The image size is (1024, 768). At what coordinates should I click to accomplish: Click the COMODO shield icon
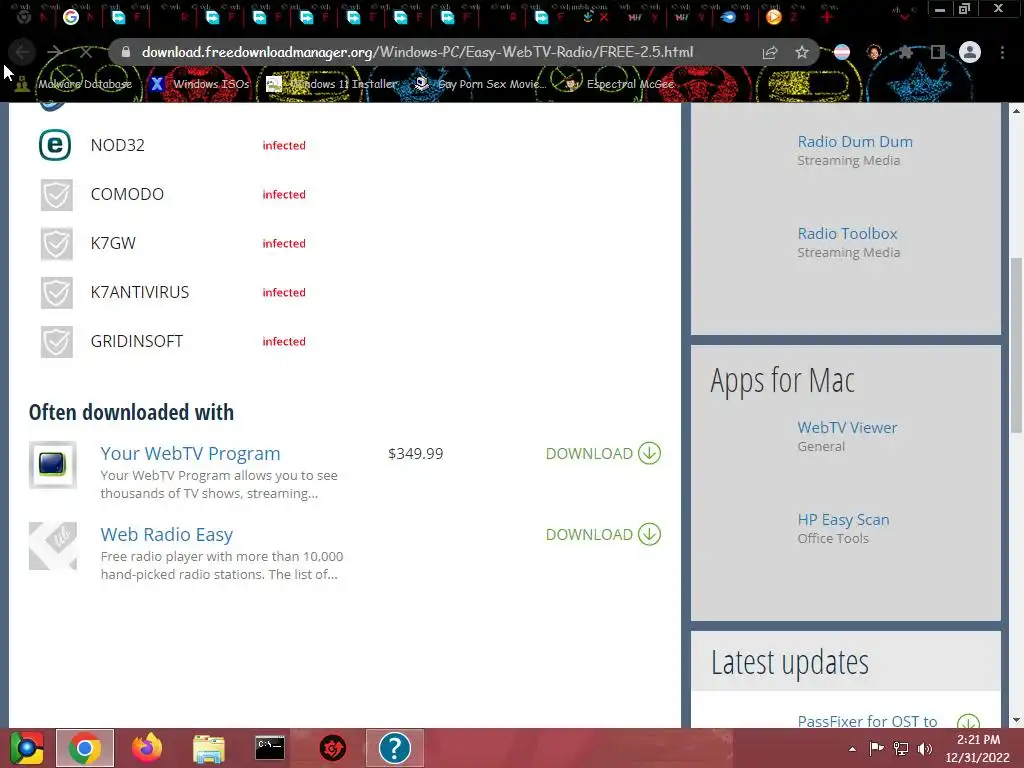(x=57, y=195)
